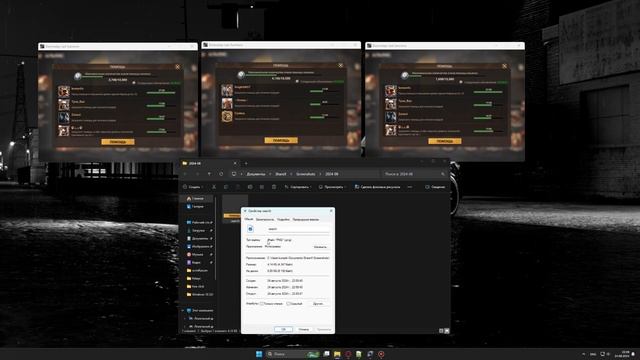Image resolution: width=640 pixels, height=360 pixels.
Task: Open the 'Подробно' tab in Properties
Action: pyautogui.click(x=283, y=219)
